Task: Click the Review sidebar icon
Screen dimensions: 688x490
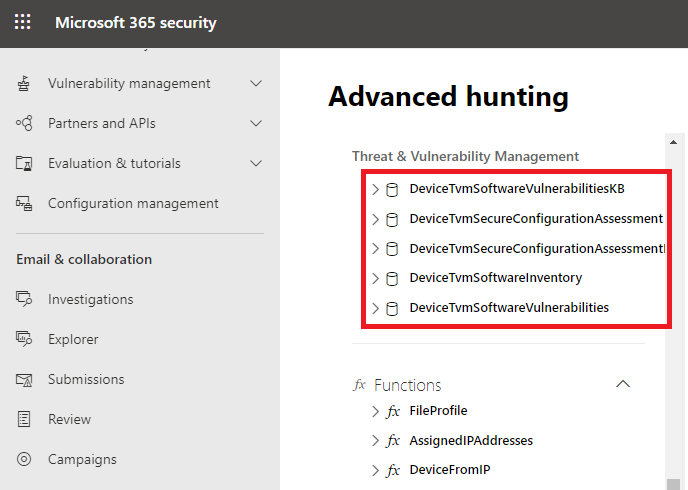Action: pos(24,419)
